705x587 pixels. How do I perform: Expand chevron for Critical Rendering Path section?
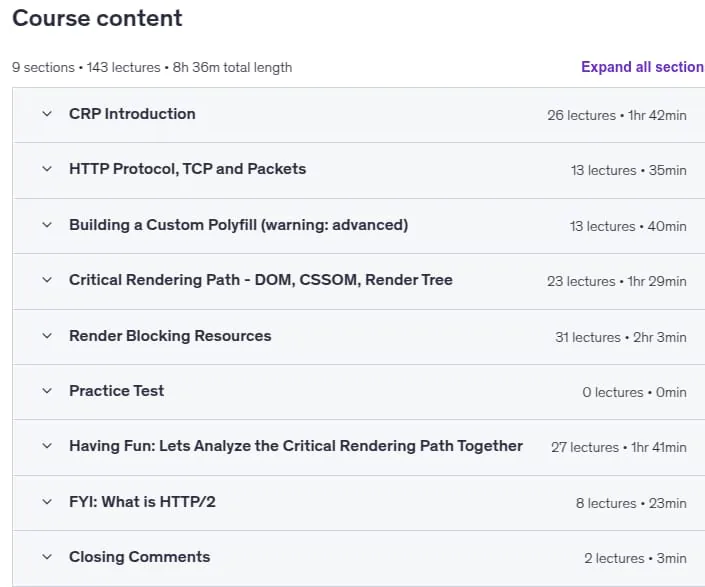[47, 280]
